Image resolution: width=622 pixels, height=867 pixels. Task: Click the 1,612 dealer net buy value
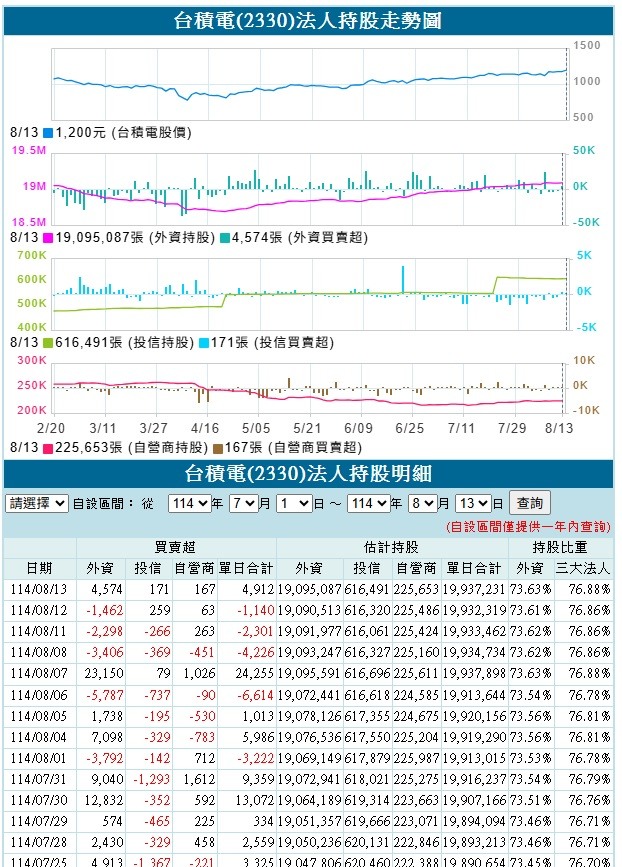click(x=199, y=780)
